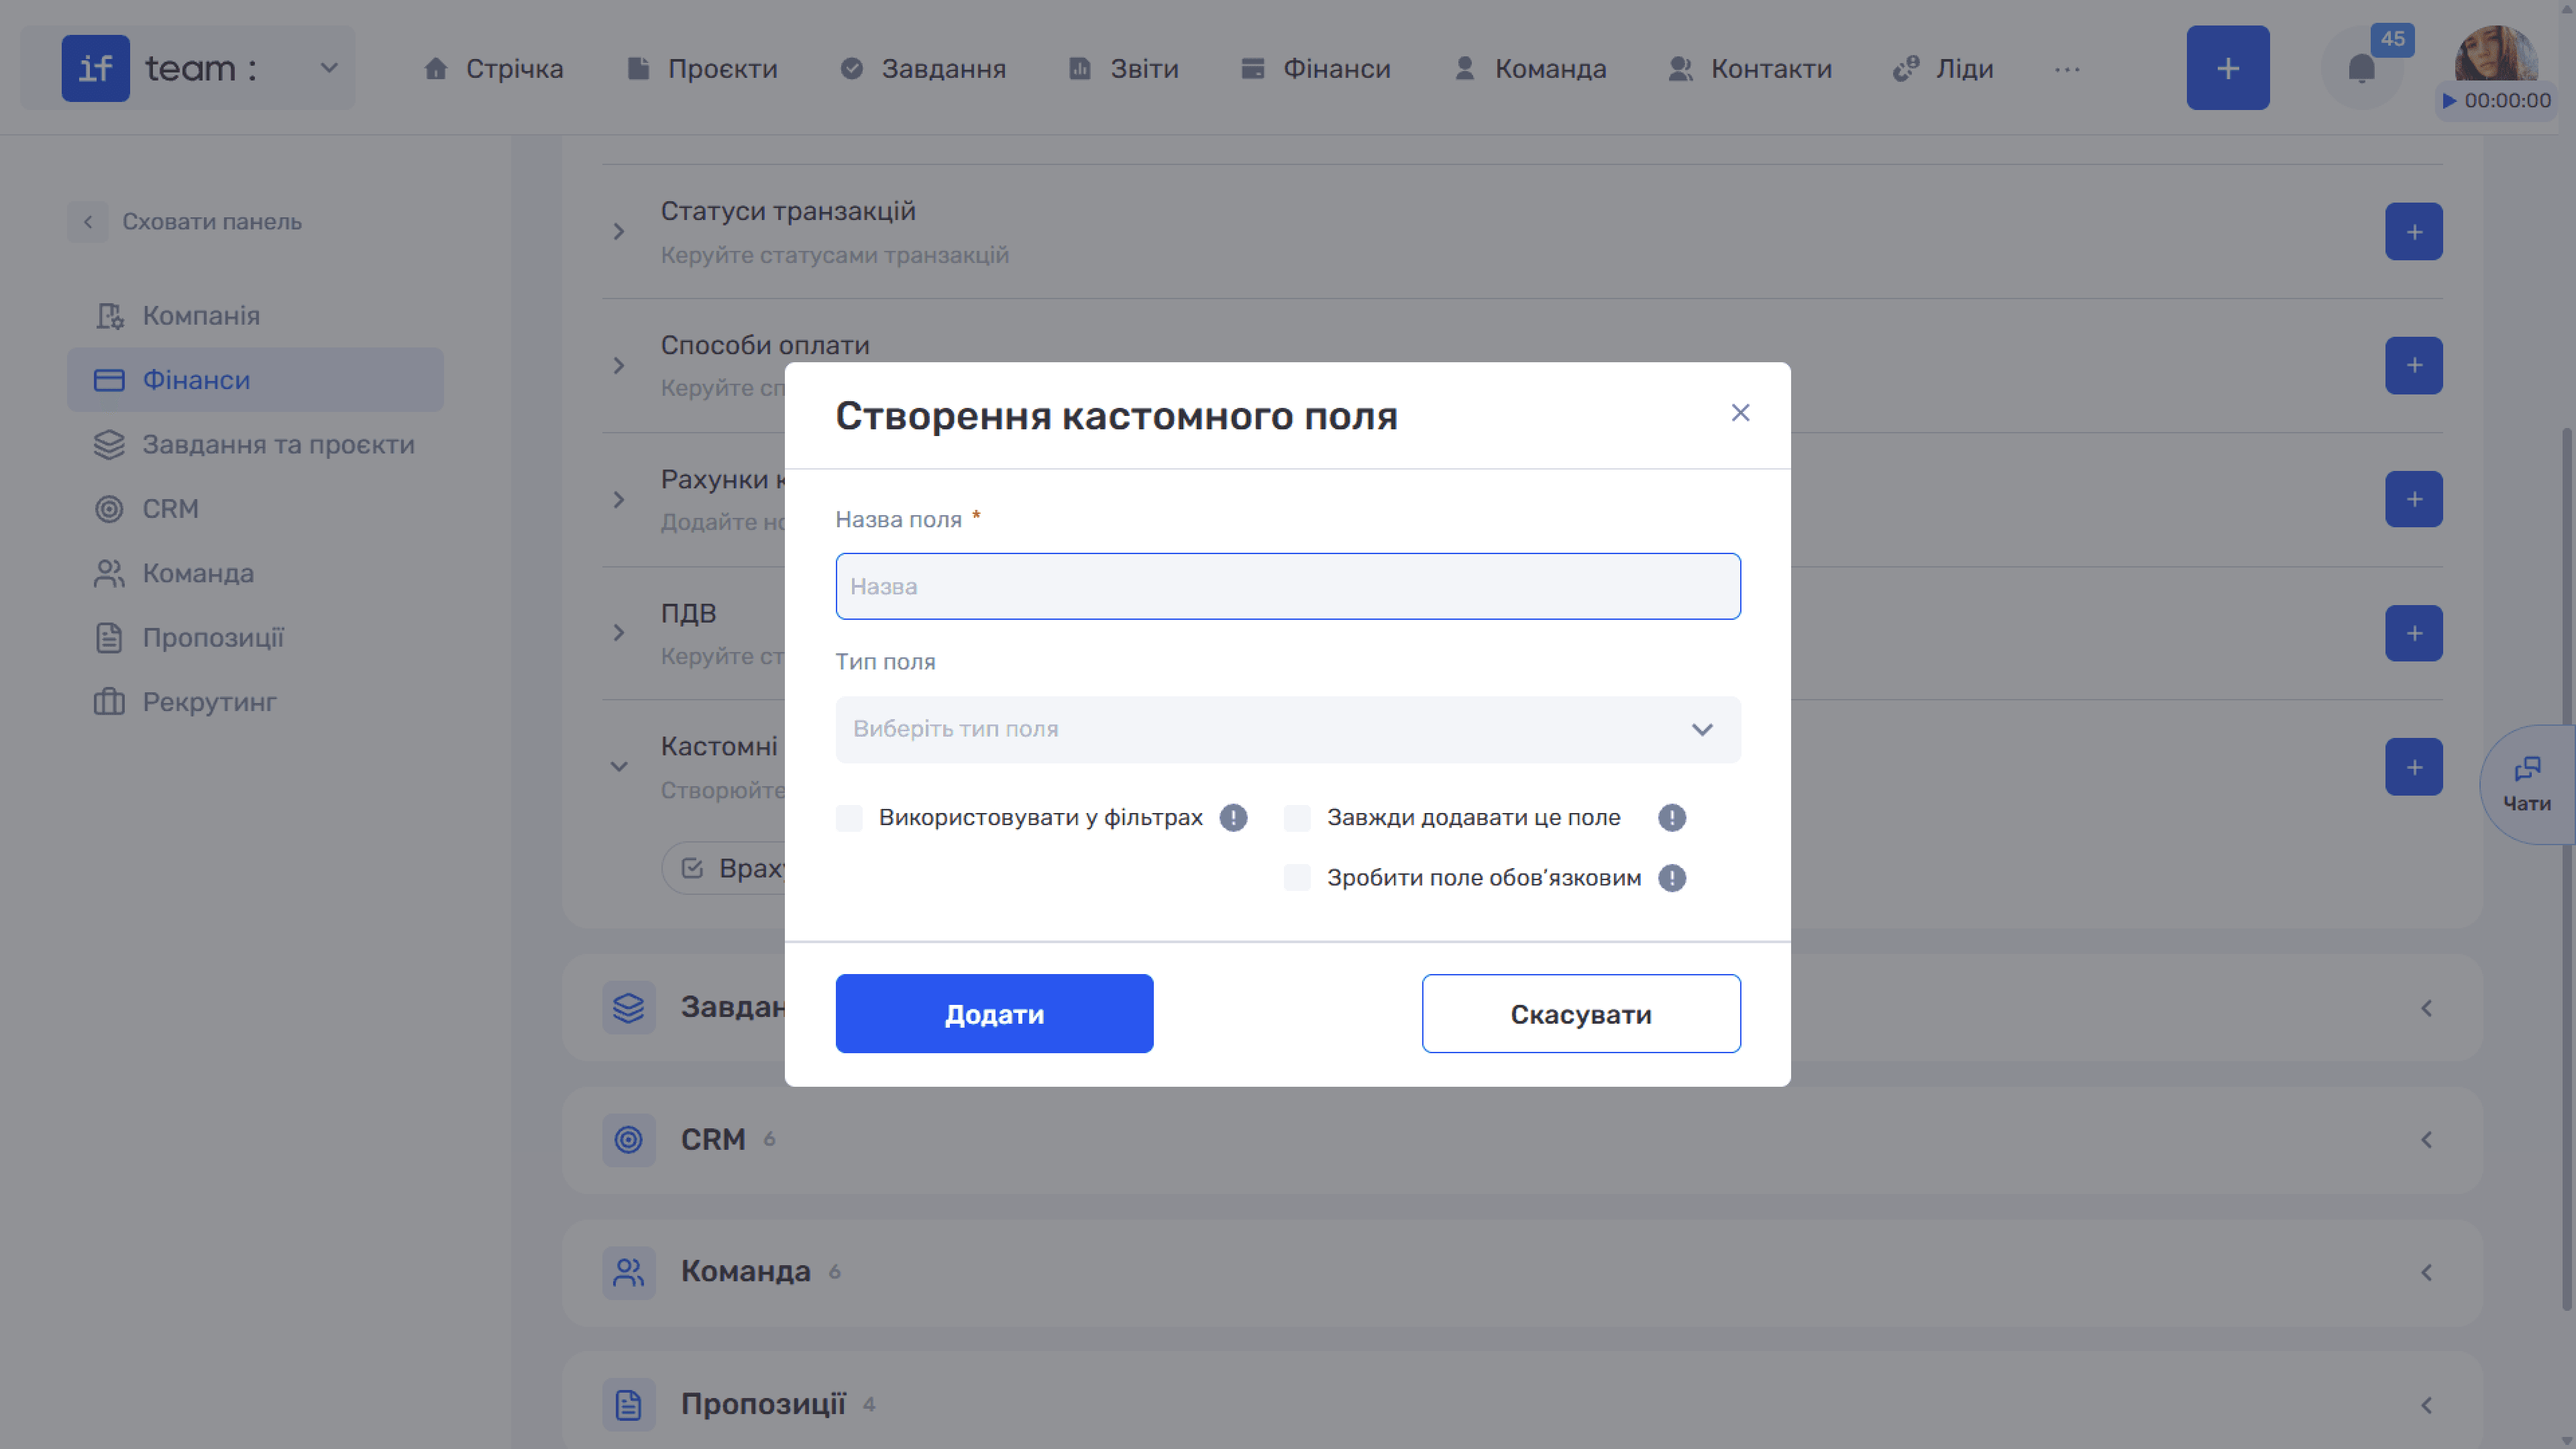The image size is (2576, 1449).
Task: Click the Додати button
Action: pos(994,1014)
